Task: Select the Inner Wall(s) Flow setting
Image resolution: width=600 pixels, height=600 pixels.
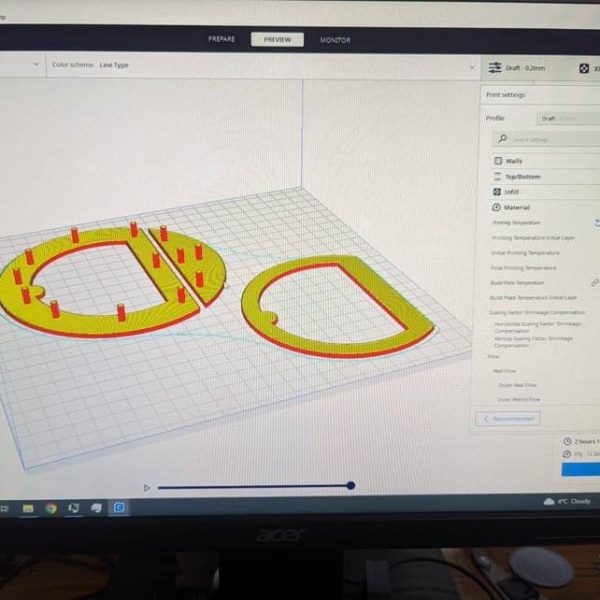Action: point(518,399)
